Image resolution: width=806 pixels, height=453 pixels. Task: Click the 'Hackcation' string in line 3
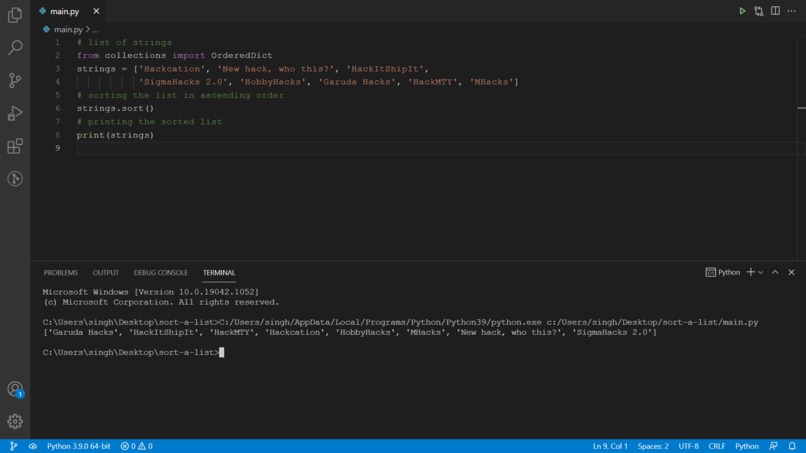[172, 69]
